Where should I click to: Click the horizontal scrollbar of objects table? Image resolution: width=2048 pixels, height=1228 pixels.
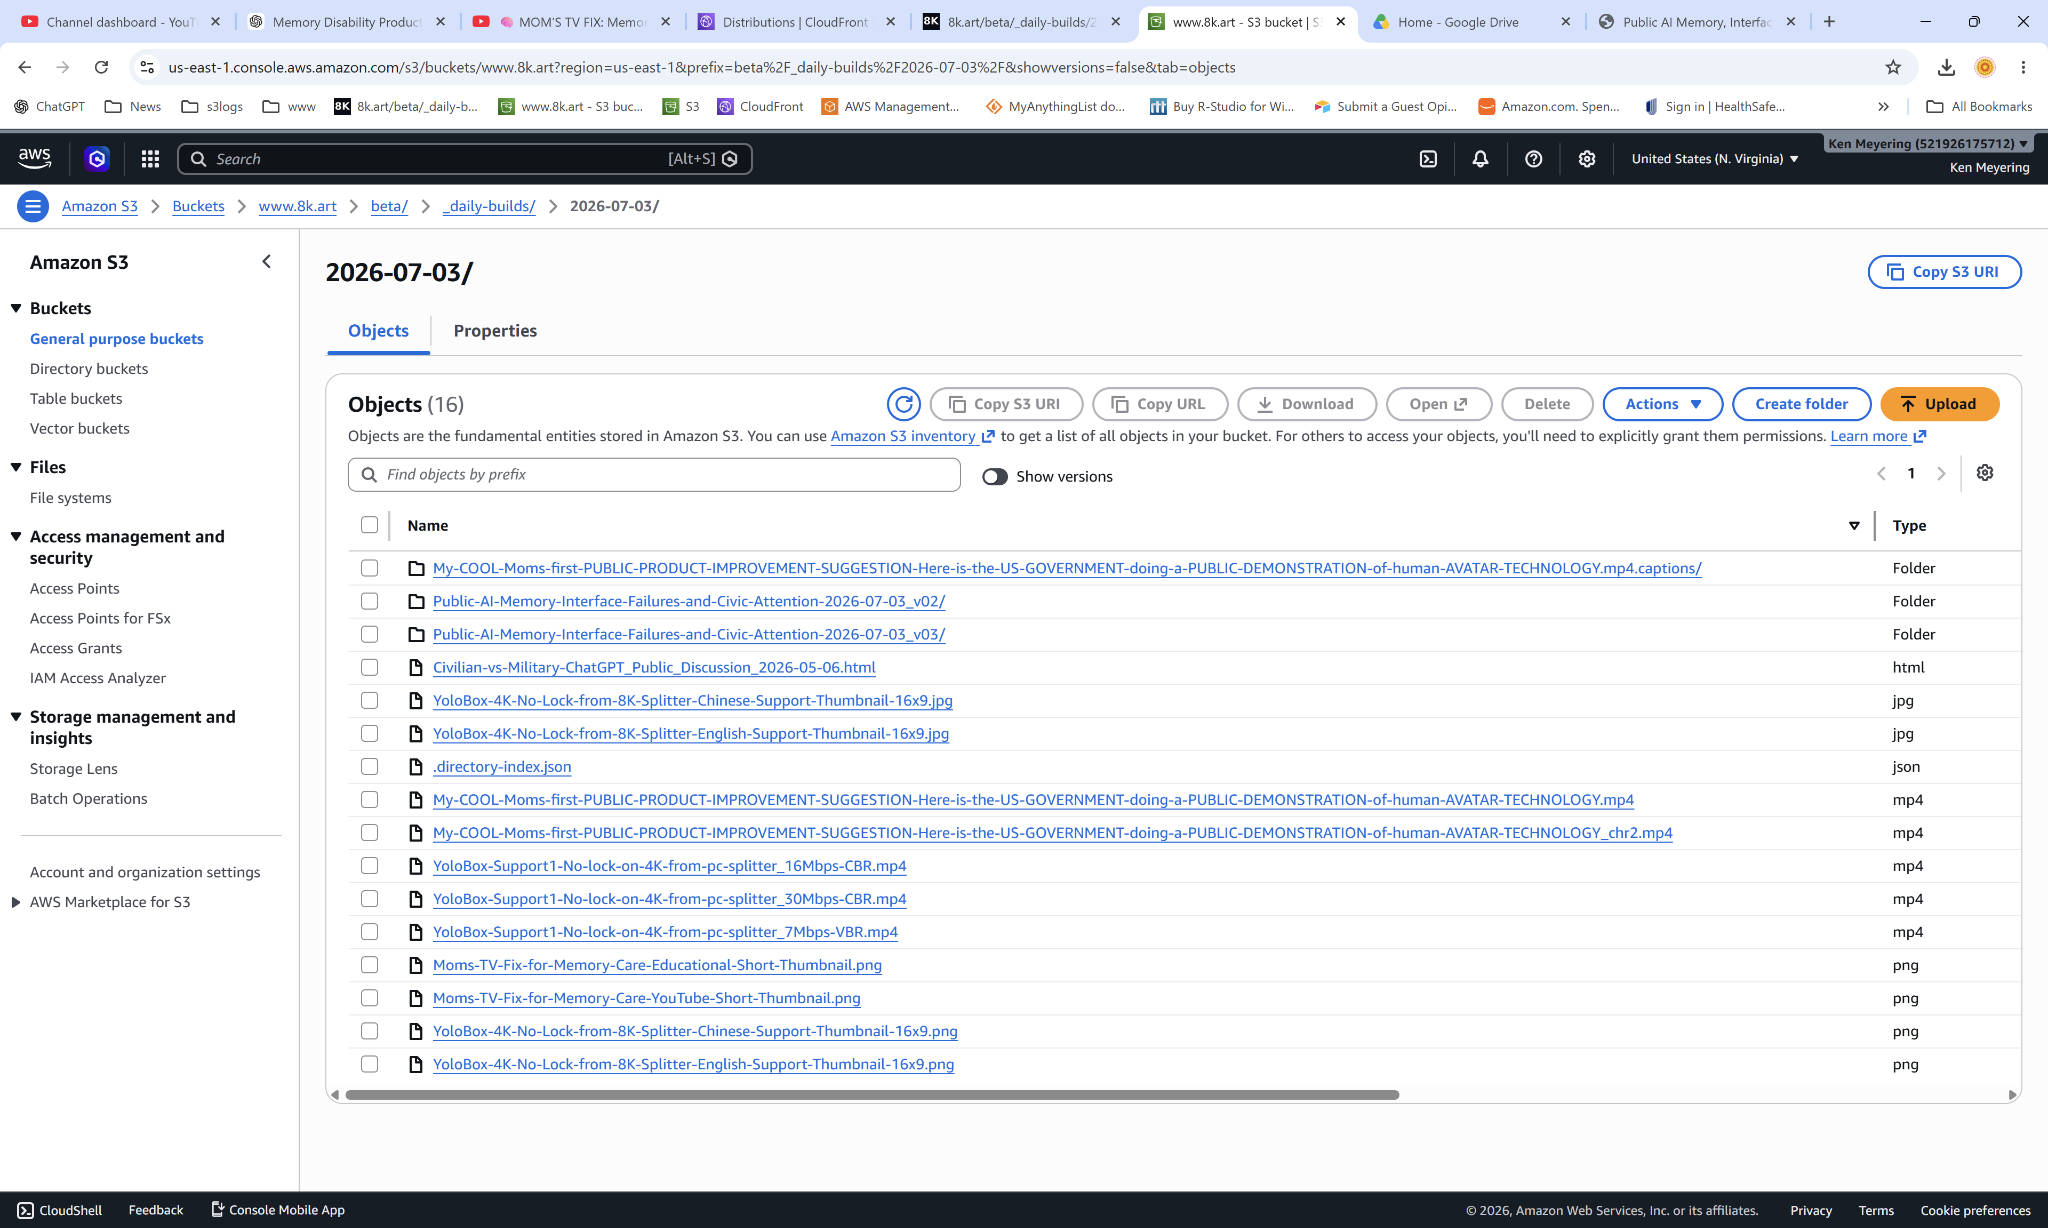point(871,1095)
